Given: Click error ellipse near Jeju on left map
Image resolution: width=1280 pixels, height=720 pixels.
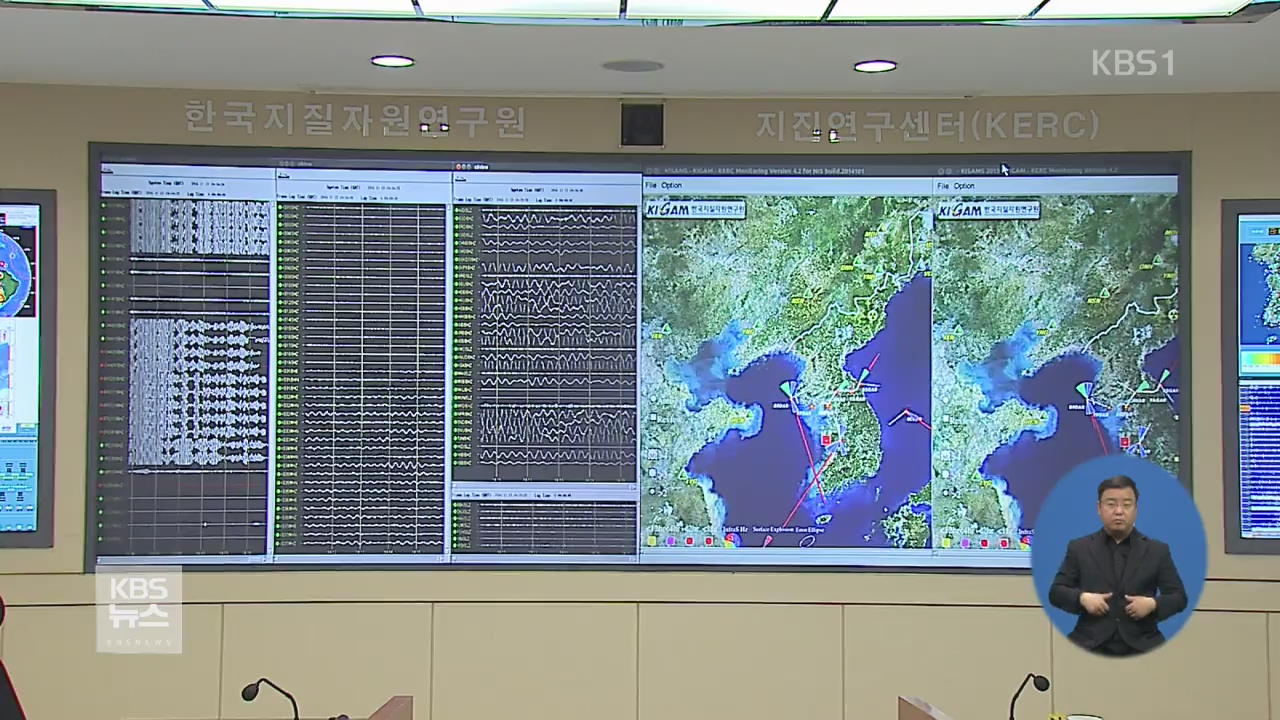Looking at the screenshot, I should click(x=824, y=519).
